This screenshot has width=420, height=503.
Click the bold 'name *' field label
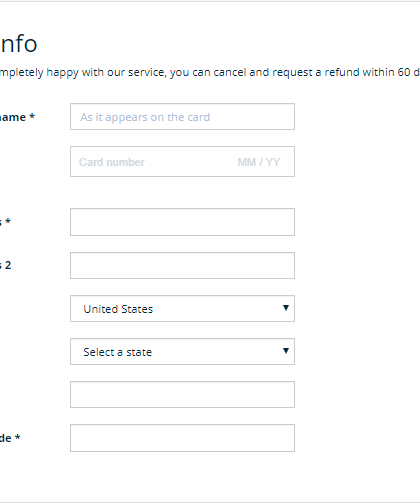click(17, 117)
